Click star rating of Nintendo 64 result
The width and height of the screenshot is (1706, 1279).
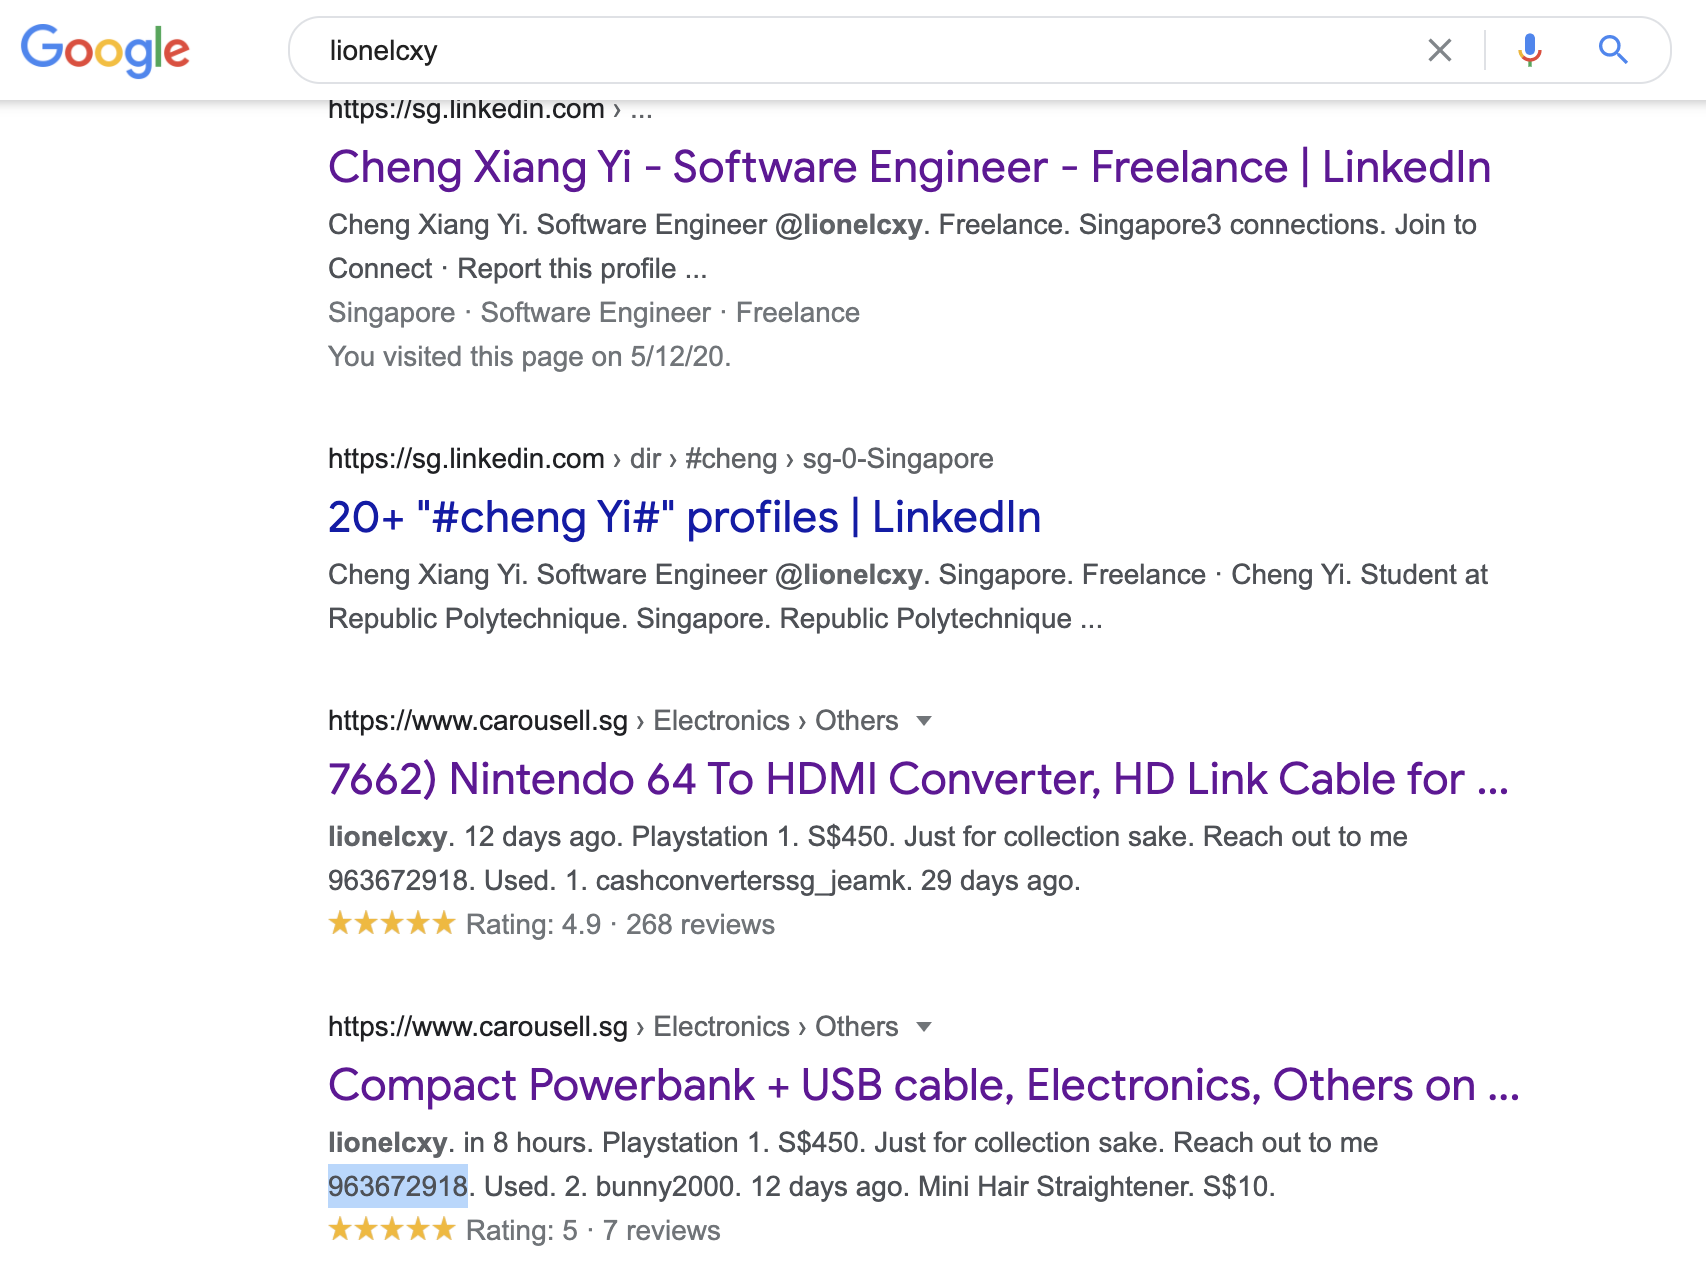pyautogui.click(x=392, y=923)
